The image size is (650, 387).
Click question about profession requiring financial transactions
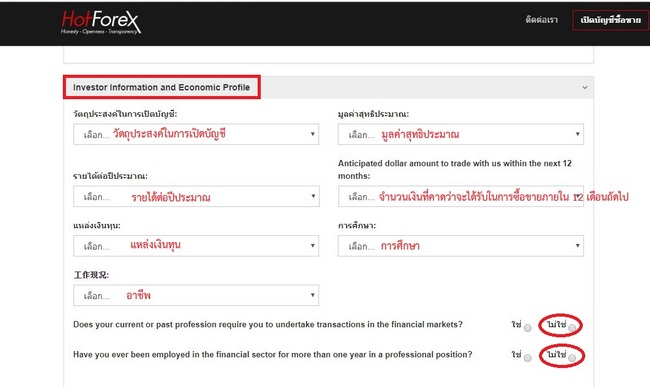[x=268, y=324]
